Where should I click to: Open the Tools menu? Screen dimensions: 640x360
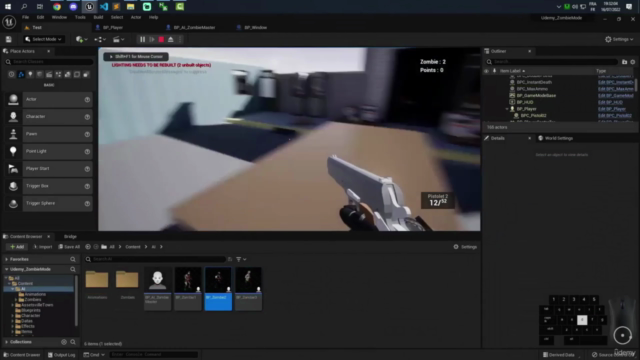pyautogui.click(x=80, y=17)
